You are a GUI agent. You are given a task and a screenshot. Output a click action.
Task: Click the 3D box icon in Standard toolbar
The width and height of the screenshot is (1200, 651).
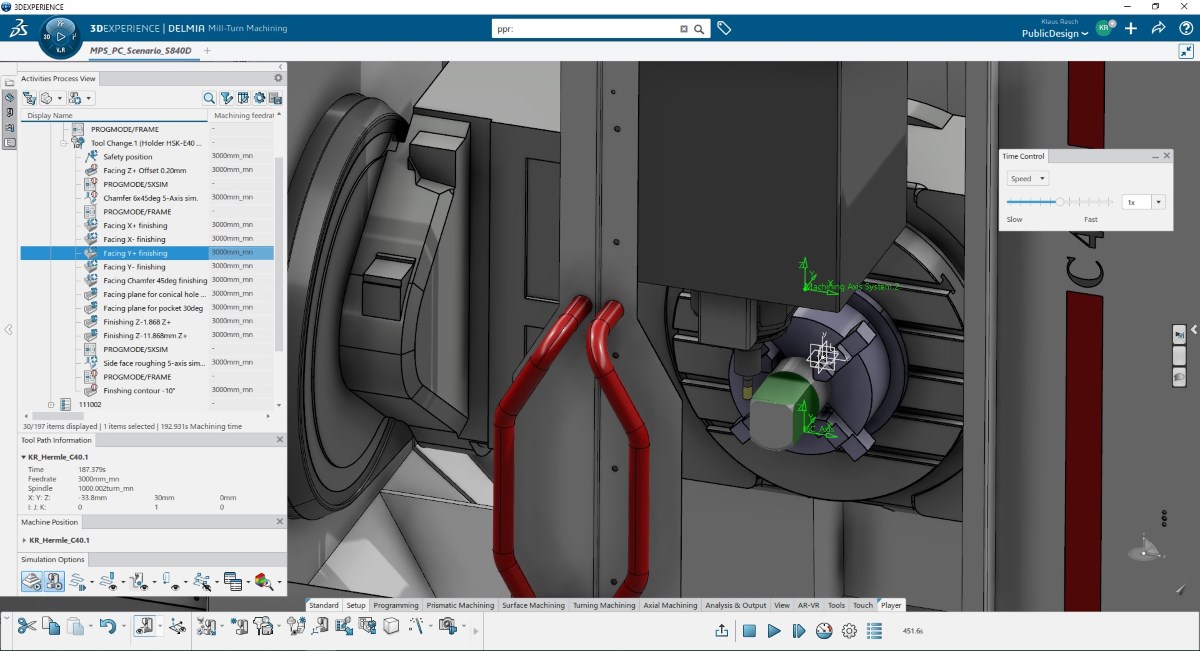click(x=391, y=626)
